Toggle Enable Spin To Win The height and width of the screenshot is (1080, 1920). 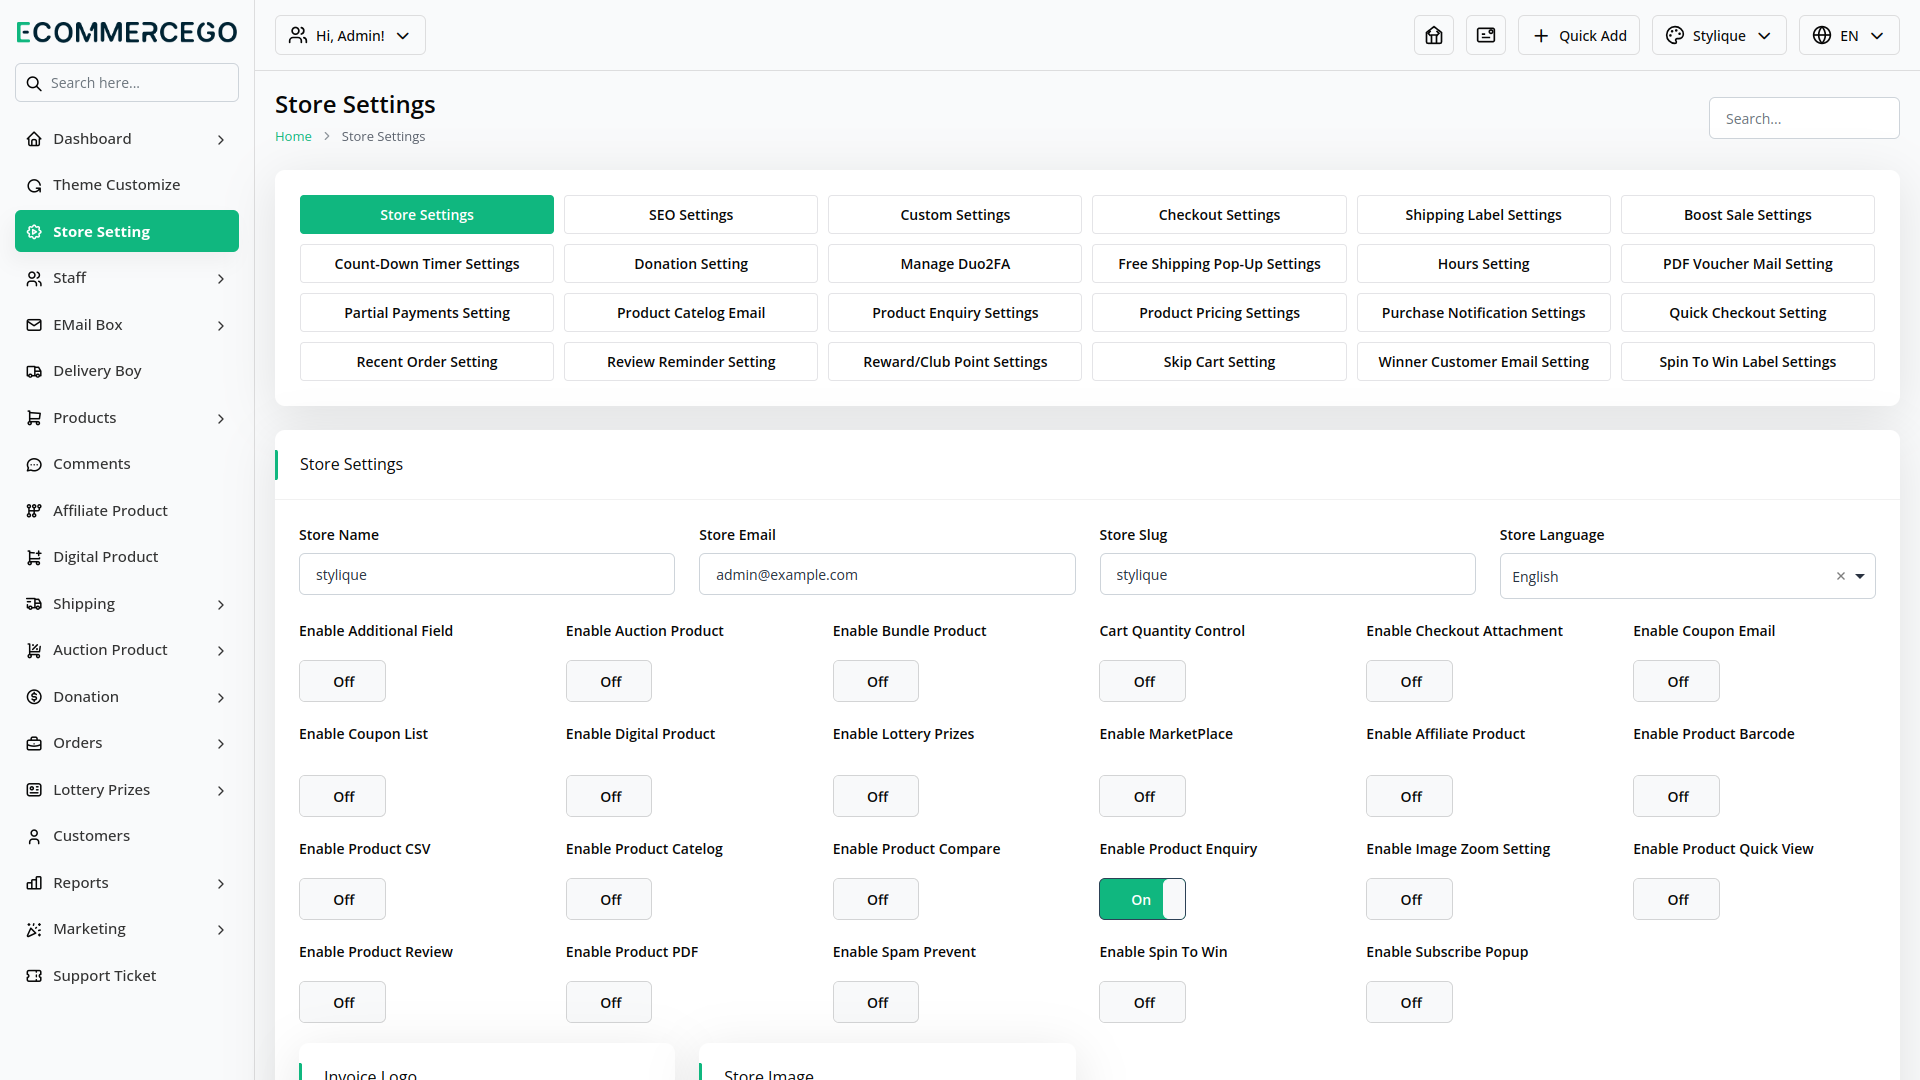[1142, 1002]
